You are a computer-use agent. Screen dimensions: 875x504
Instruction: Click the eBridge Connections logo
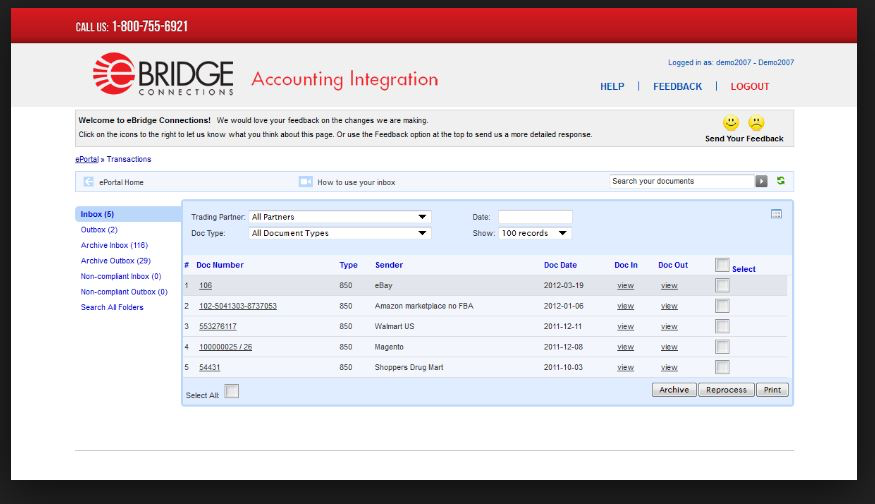[x=164, y=74]
